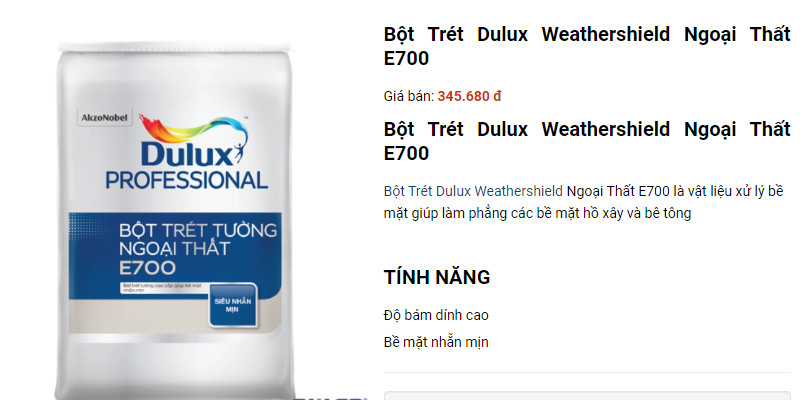Click the AkzoNobel badge on the bag
Screen dimensions: 811x400
pos(103,118)
